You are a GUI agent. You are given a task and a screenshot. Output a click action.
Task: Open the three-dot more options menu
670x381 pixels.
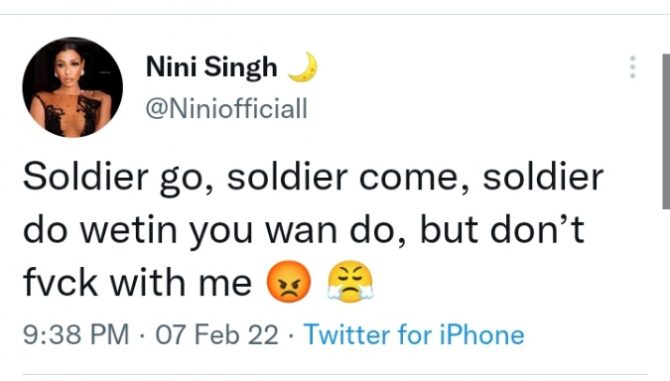(x=633, y=67)
